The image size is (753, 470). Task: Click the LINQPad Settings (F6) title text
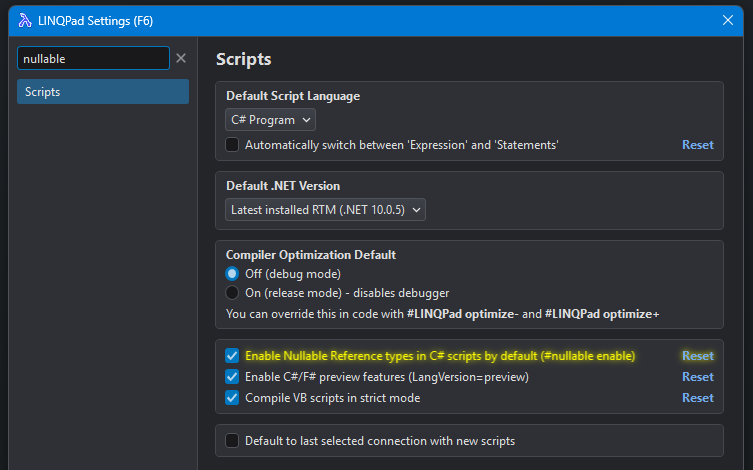pyautogui.click(x=95, y=20)
